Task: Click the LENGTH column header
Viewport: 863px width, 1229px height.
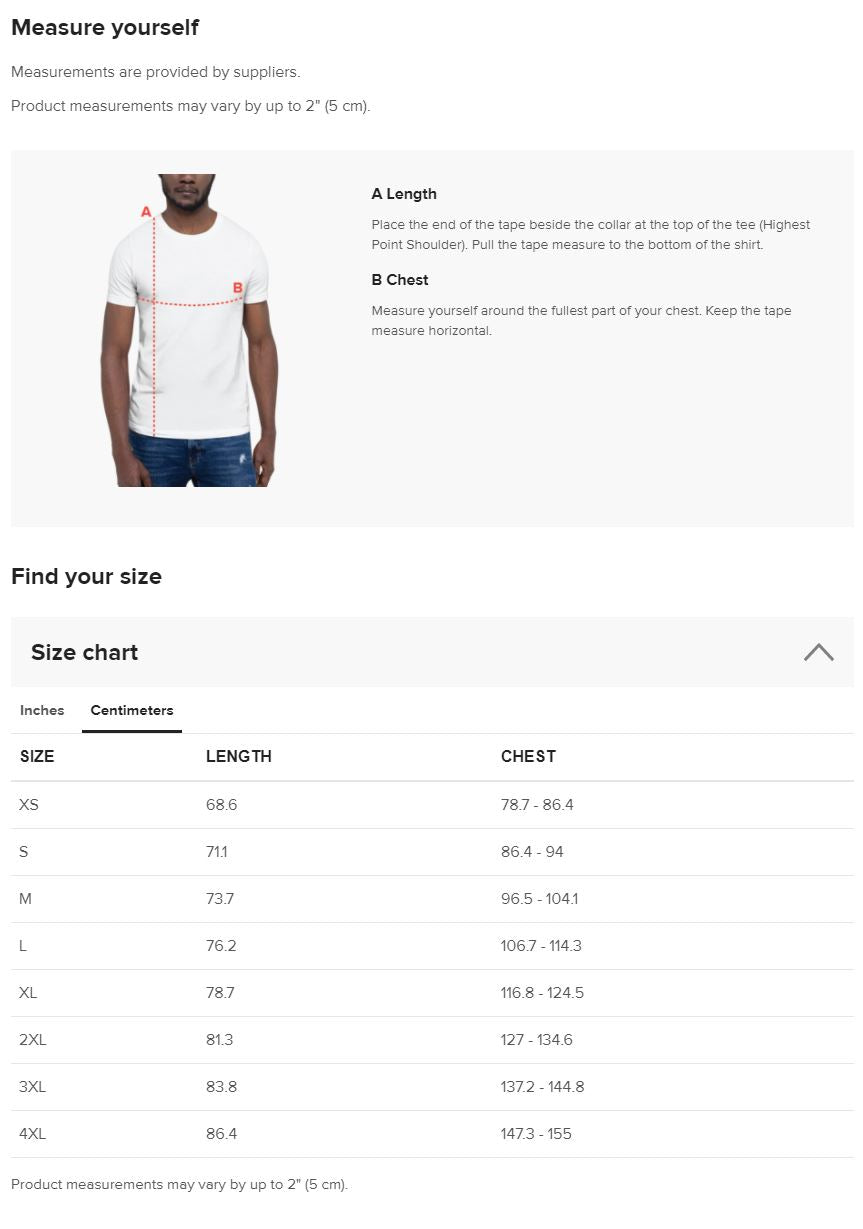Action: pyautogui.click(x=239, y=756)
